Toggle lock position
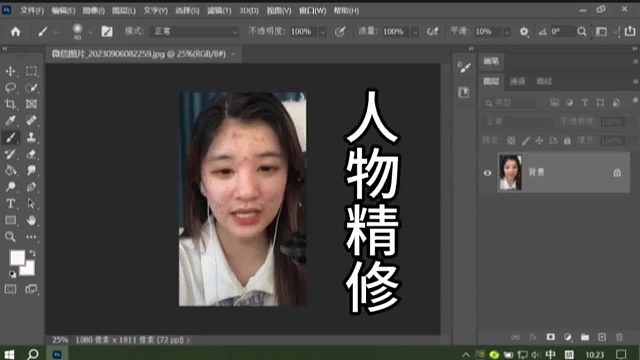Viewport: 640px width, 360px height. [x=539, y=140]
